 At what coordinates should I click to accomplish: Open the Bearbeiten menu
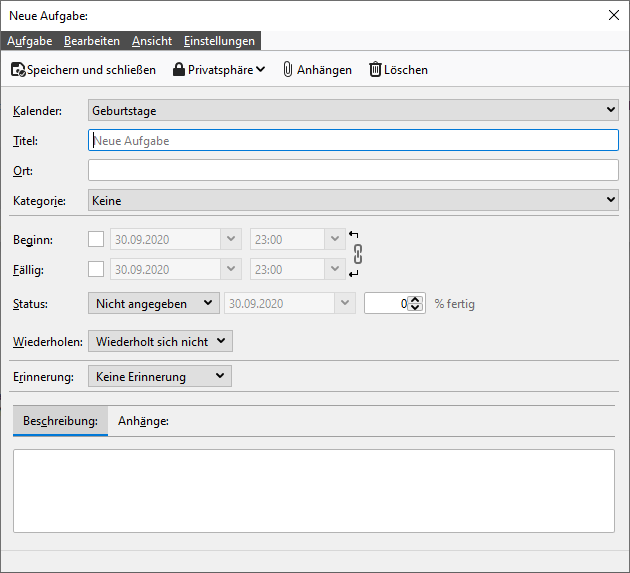pos(92,41)
